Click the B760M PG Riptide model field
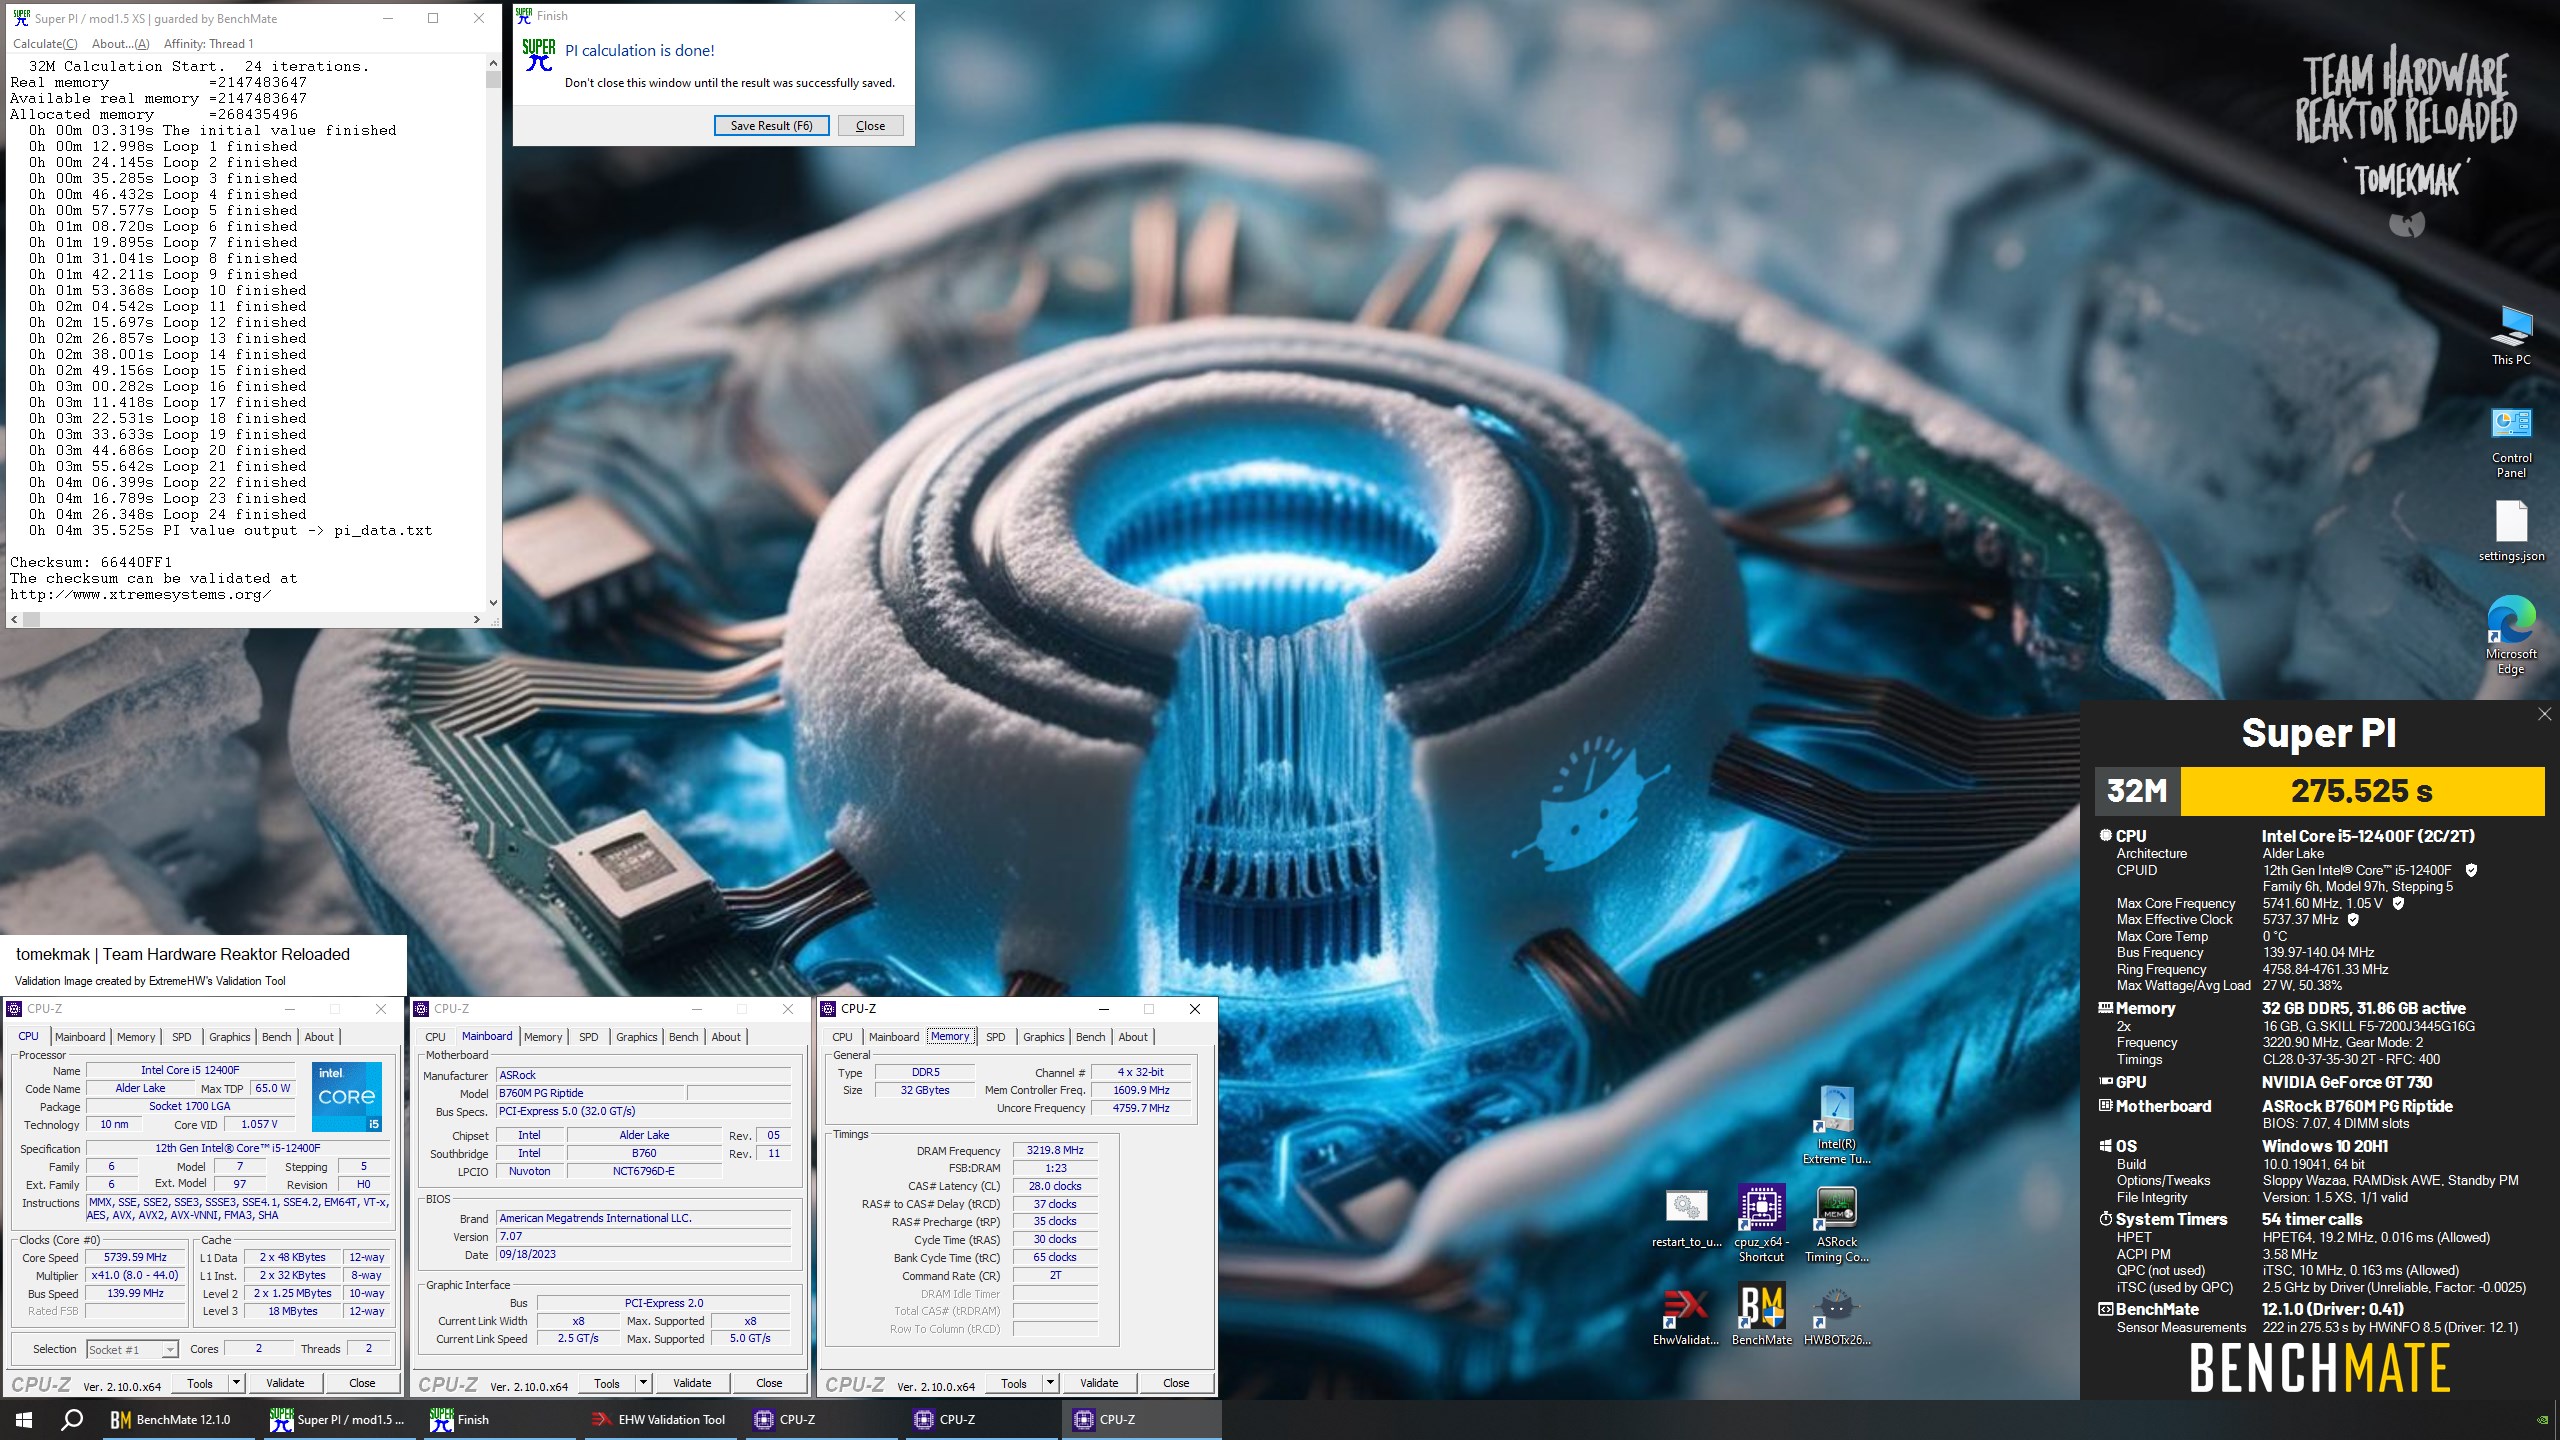This screenshot has height=1440, width=2560. point(590,1094)
